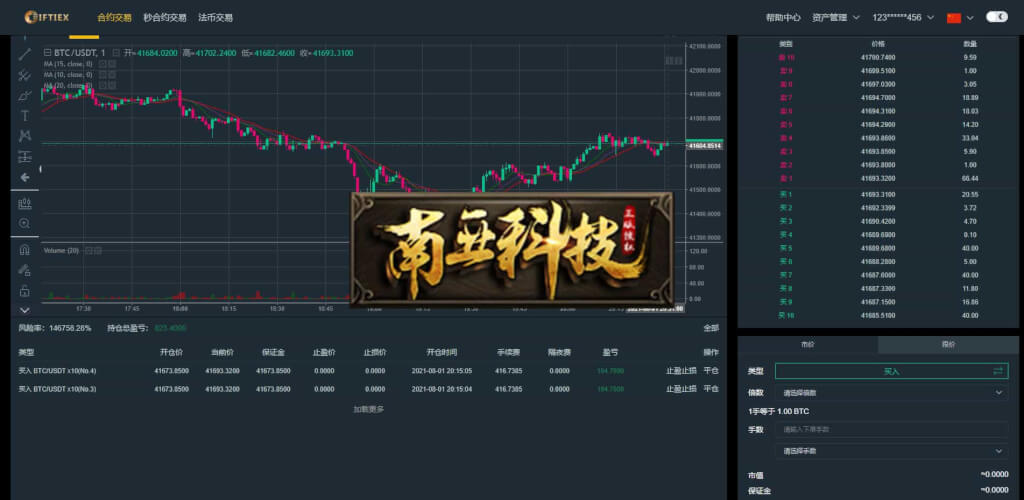Toggle stay in drawing mode pencil-lock icon
Screen dimensions: 1024x500
[x=25, y=270]
